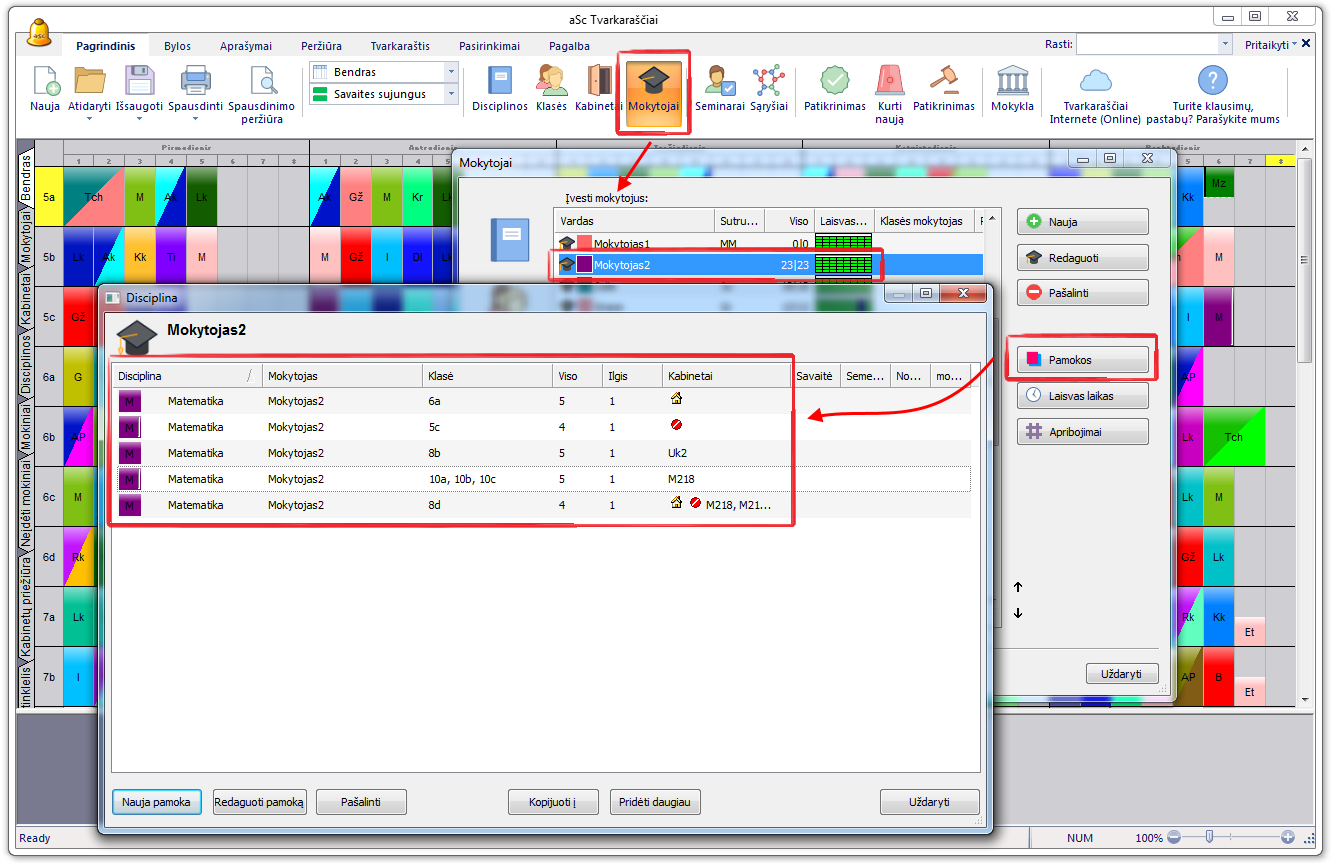Switch to the Tvarkaraštis ribbon tab

400,46
